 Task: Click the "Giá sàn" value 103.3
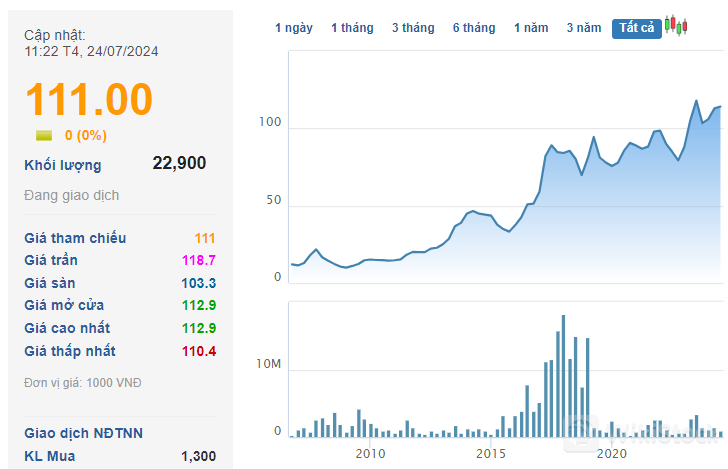coord(198,283)
